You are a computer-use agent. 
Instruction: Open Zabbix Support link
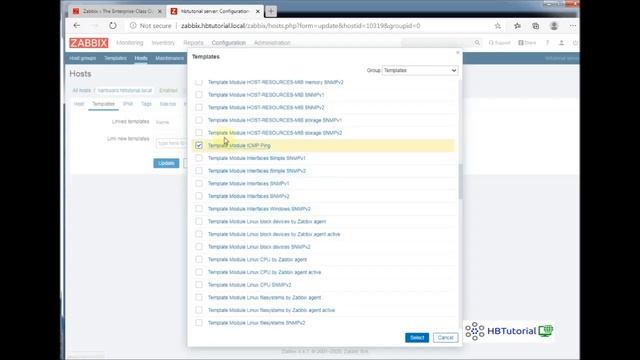point(500,43)
